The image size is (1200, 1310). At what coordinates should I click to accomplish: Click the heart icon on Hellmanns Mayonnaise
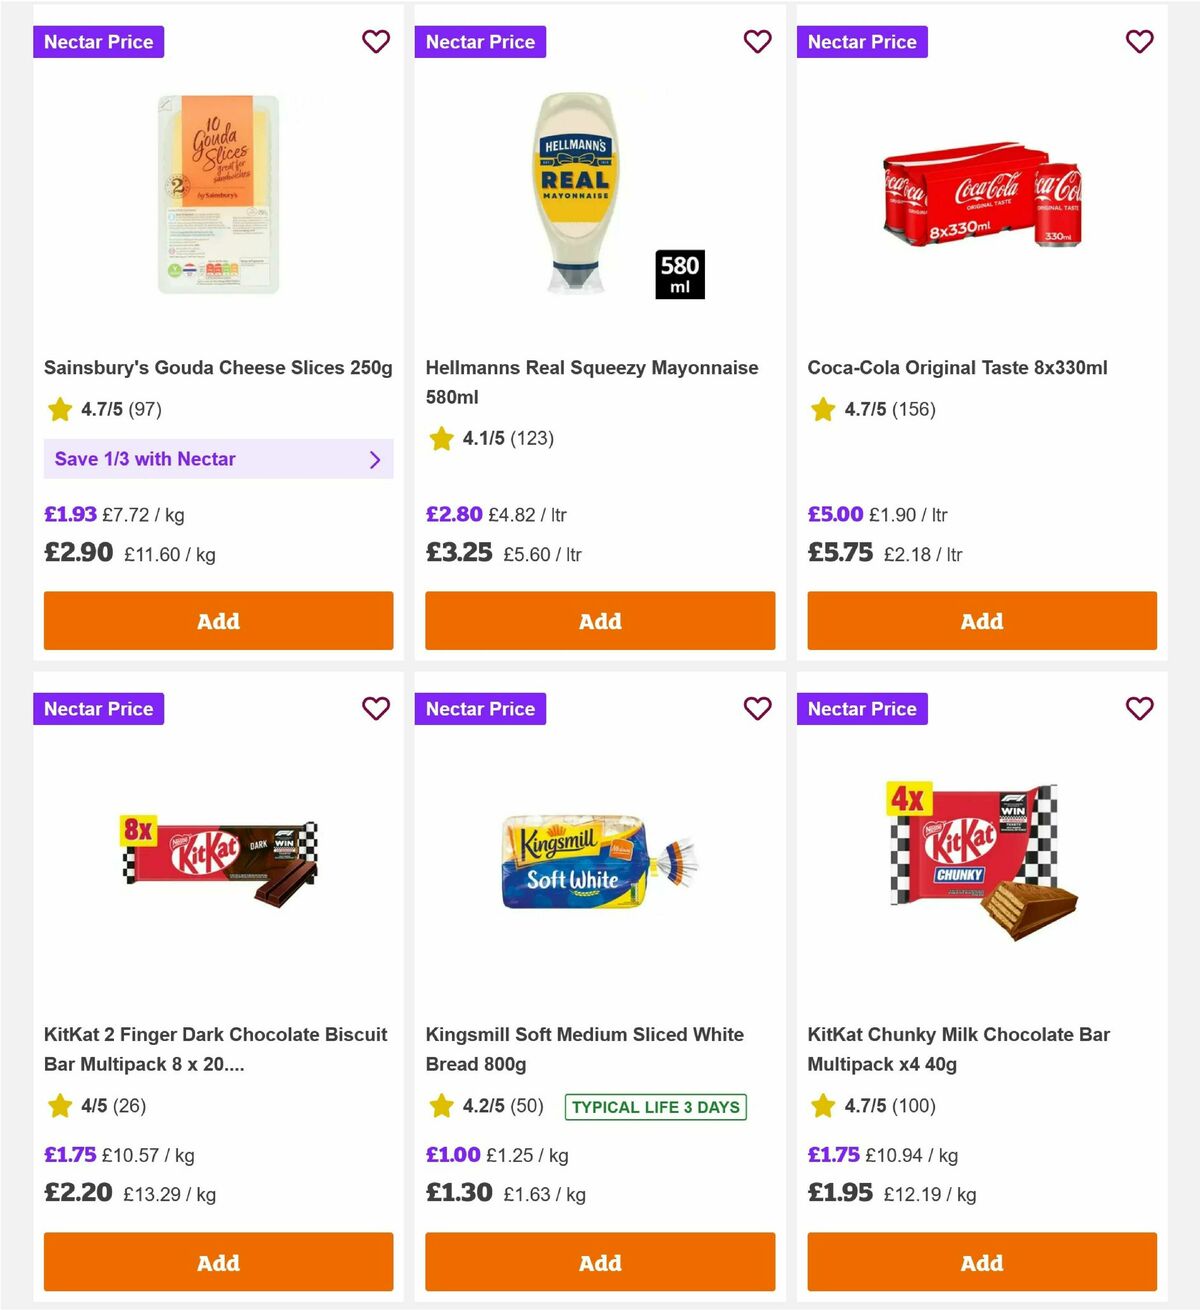coord(758,42)
